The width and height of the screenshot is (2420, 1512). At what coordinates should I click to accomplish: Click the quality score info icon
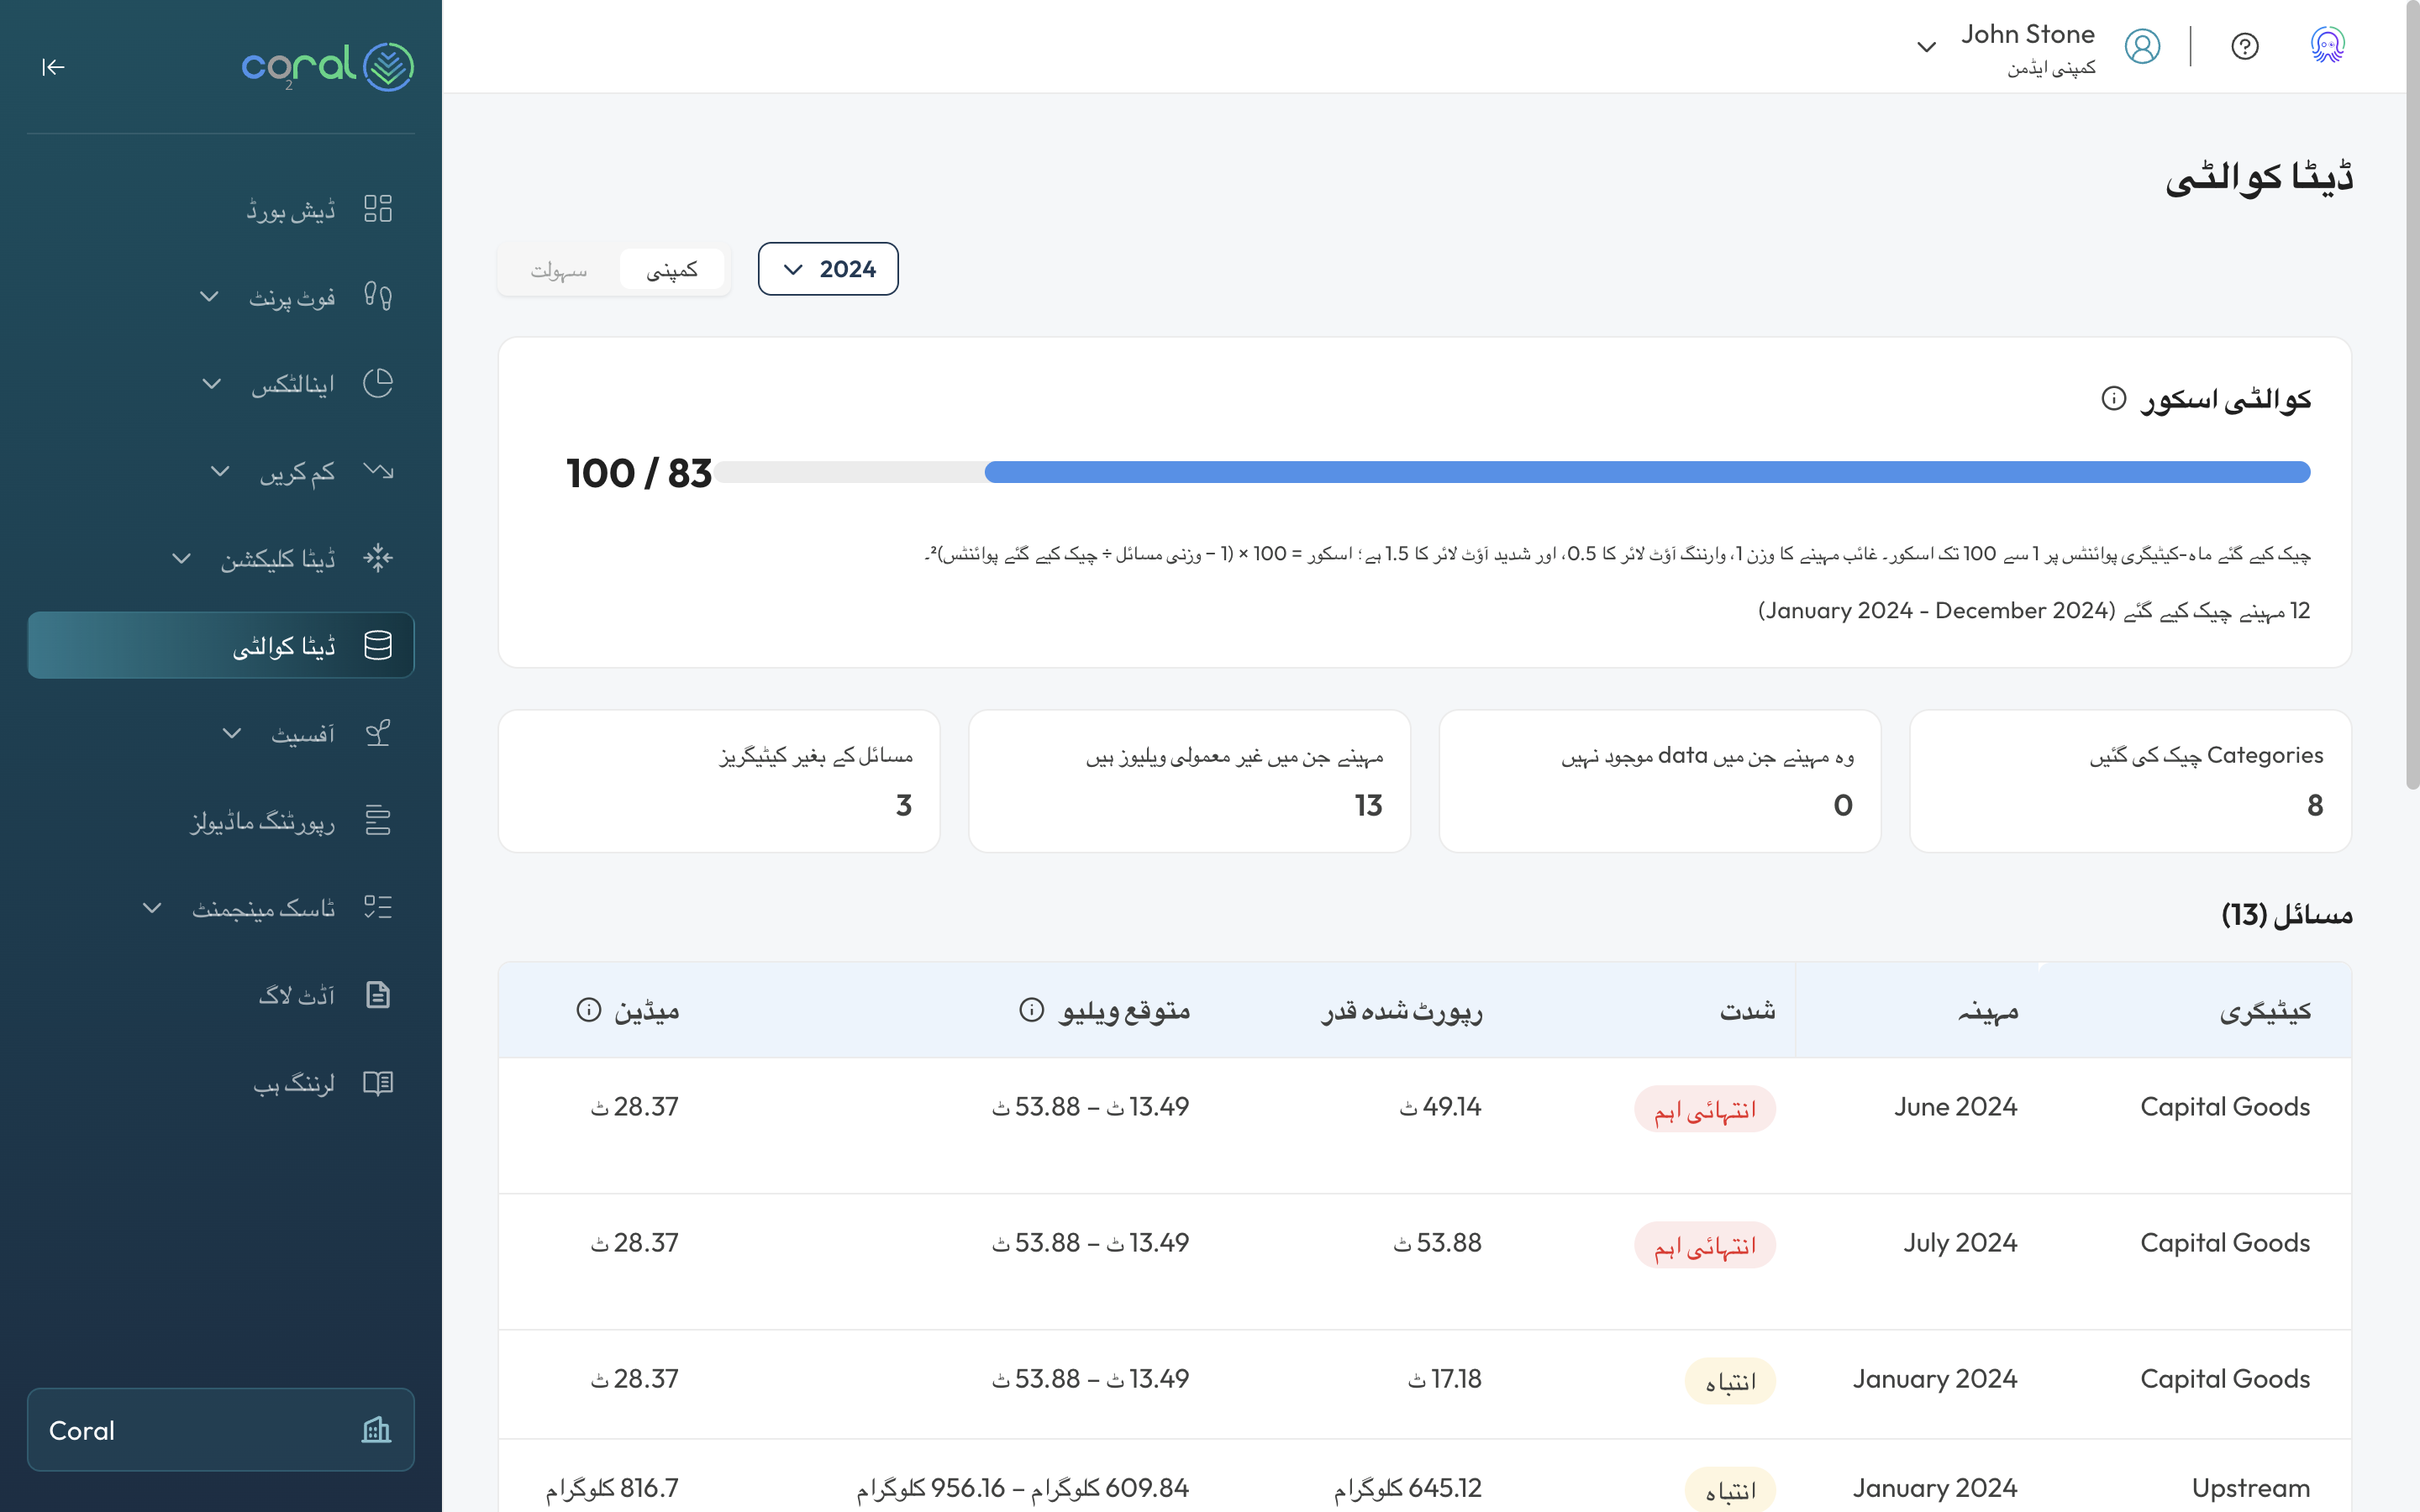2114,398
